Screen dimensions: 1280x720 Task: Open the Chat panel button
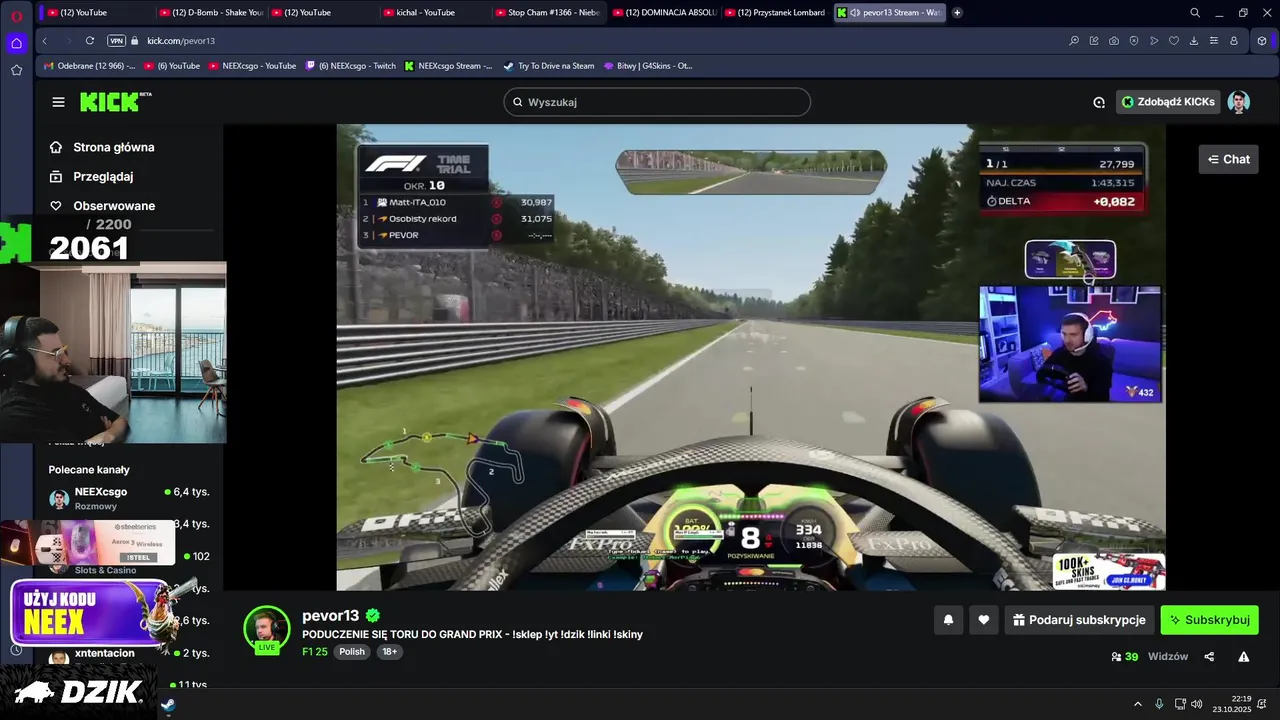(1228, 159)
